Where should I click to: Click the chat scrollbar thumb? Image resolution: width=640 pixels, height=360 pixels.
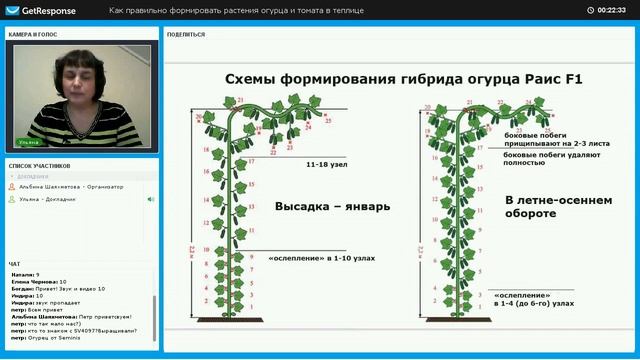(x=154, y=318)
